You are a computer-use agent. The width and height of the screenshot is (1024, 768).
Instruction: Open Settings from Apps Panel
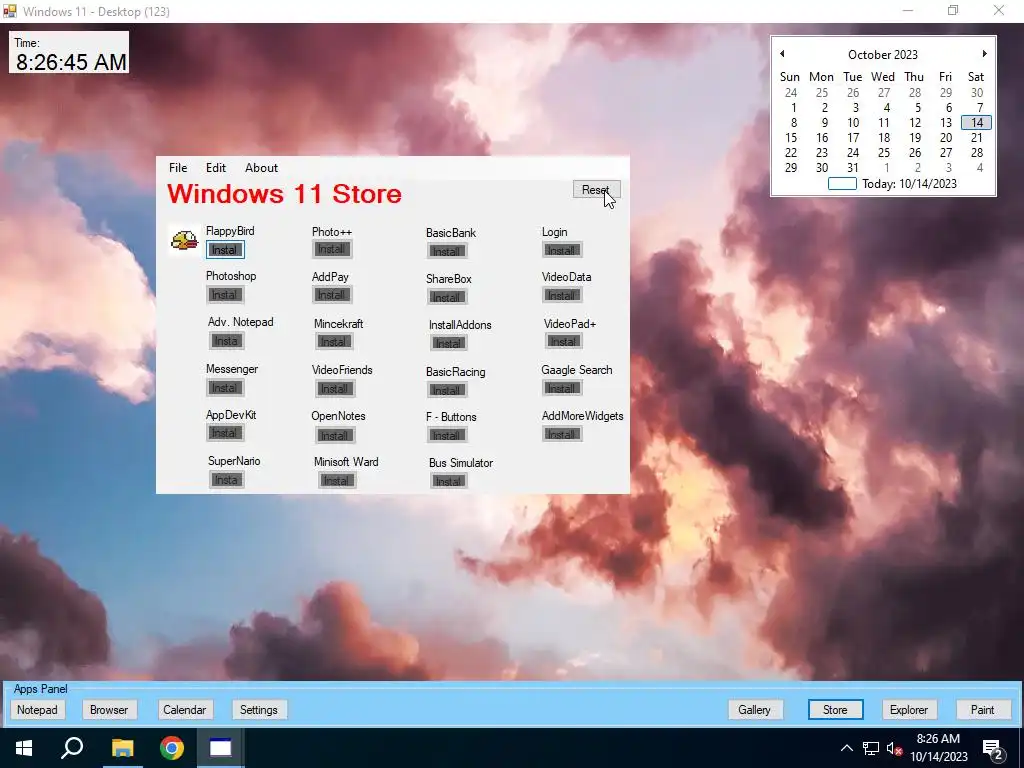click(259, 710)
